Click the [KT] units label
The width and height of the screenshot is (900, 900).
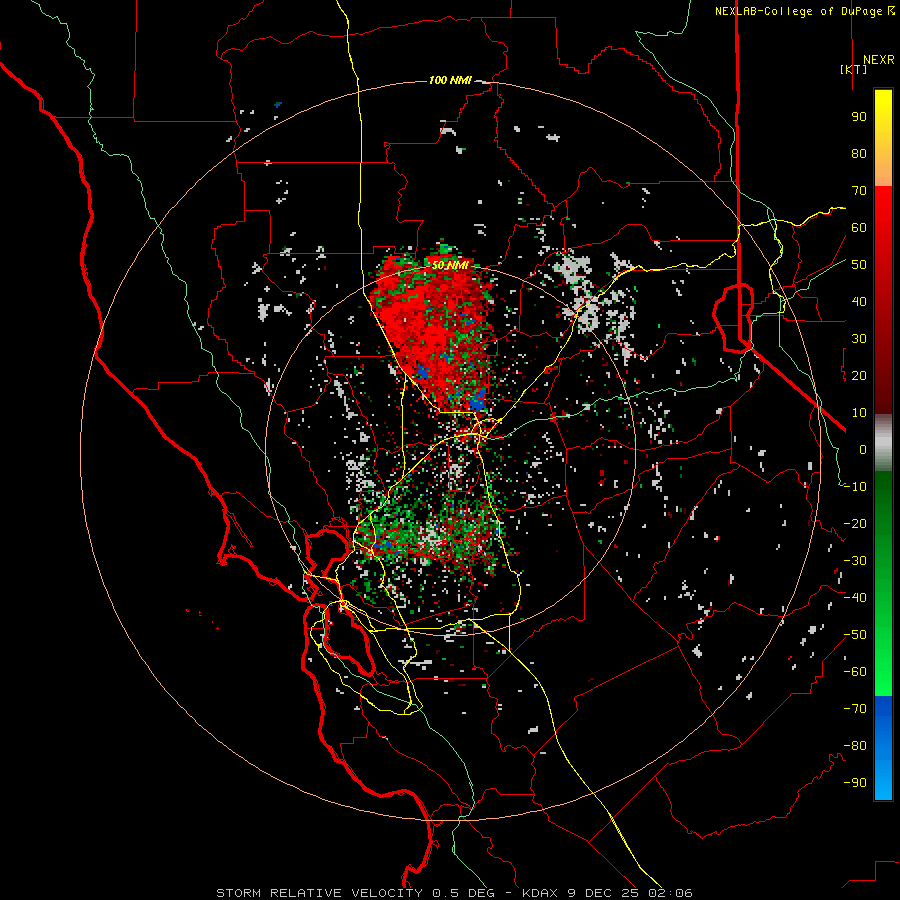[854, 69]
